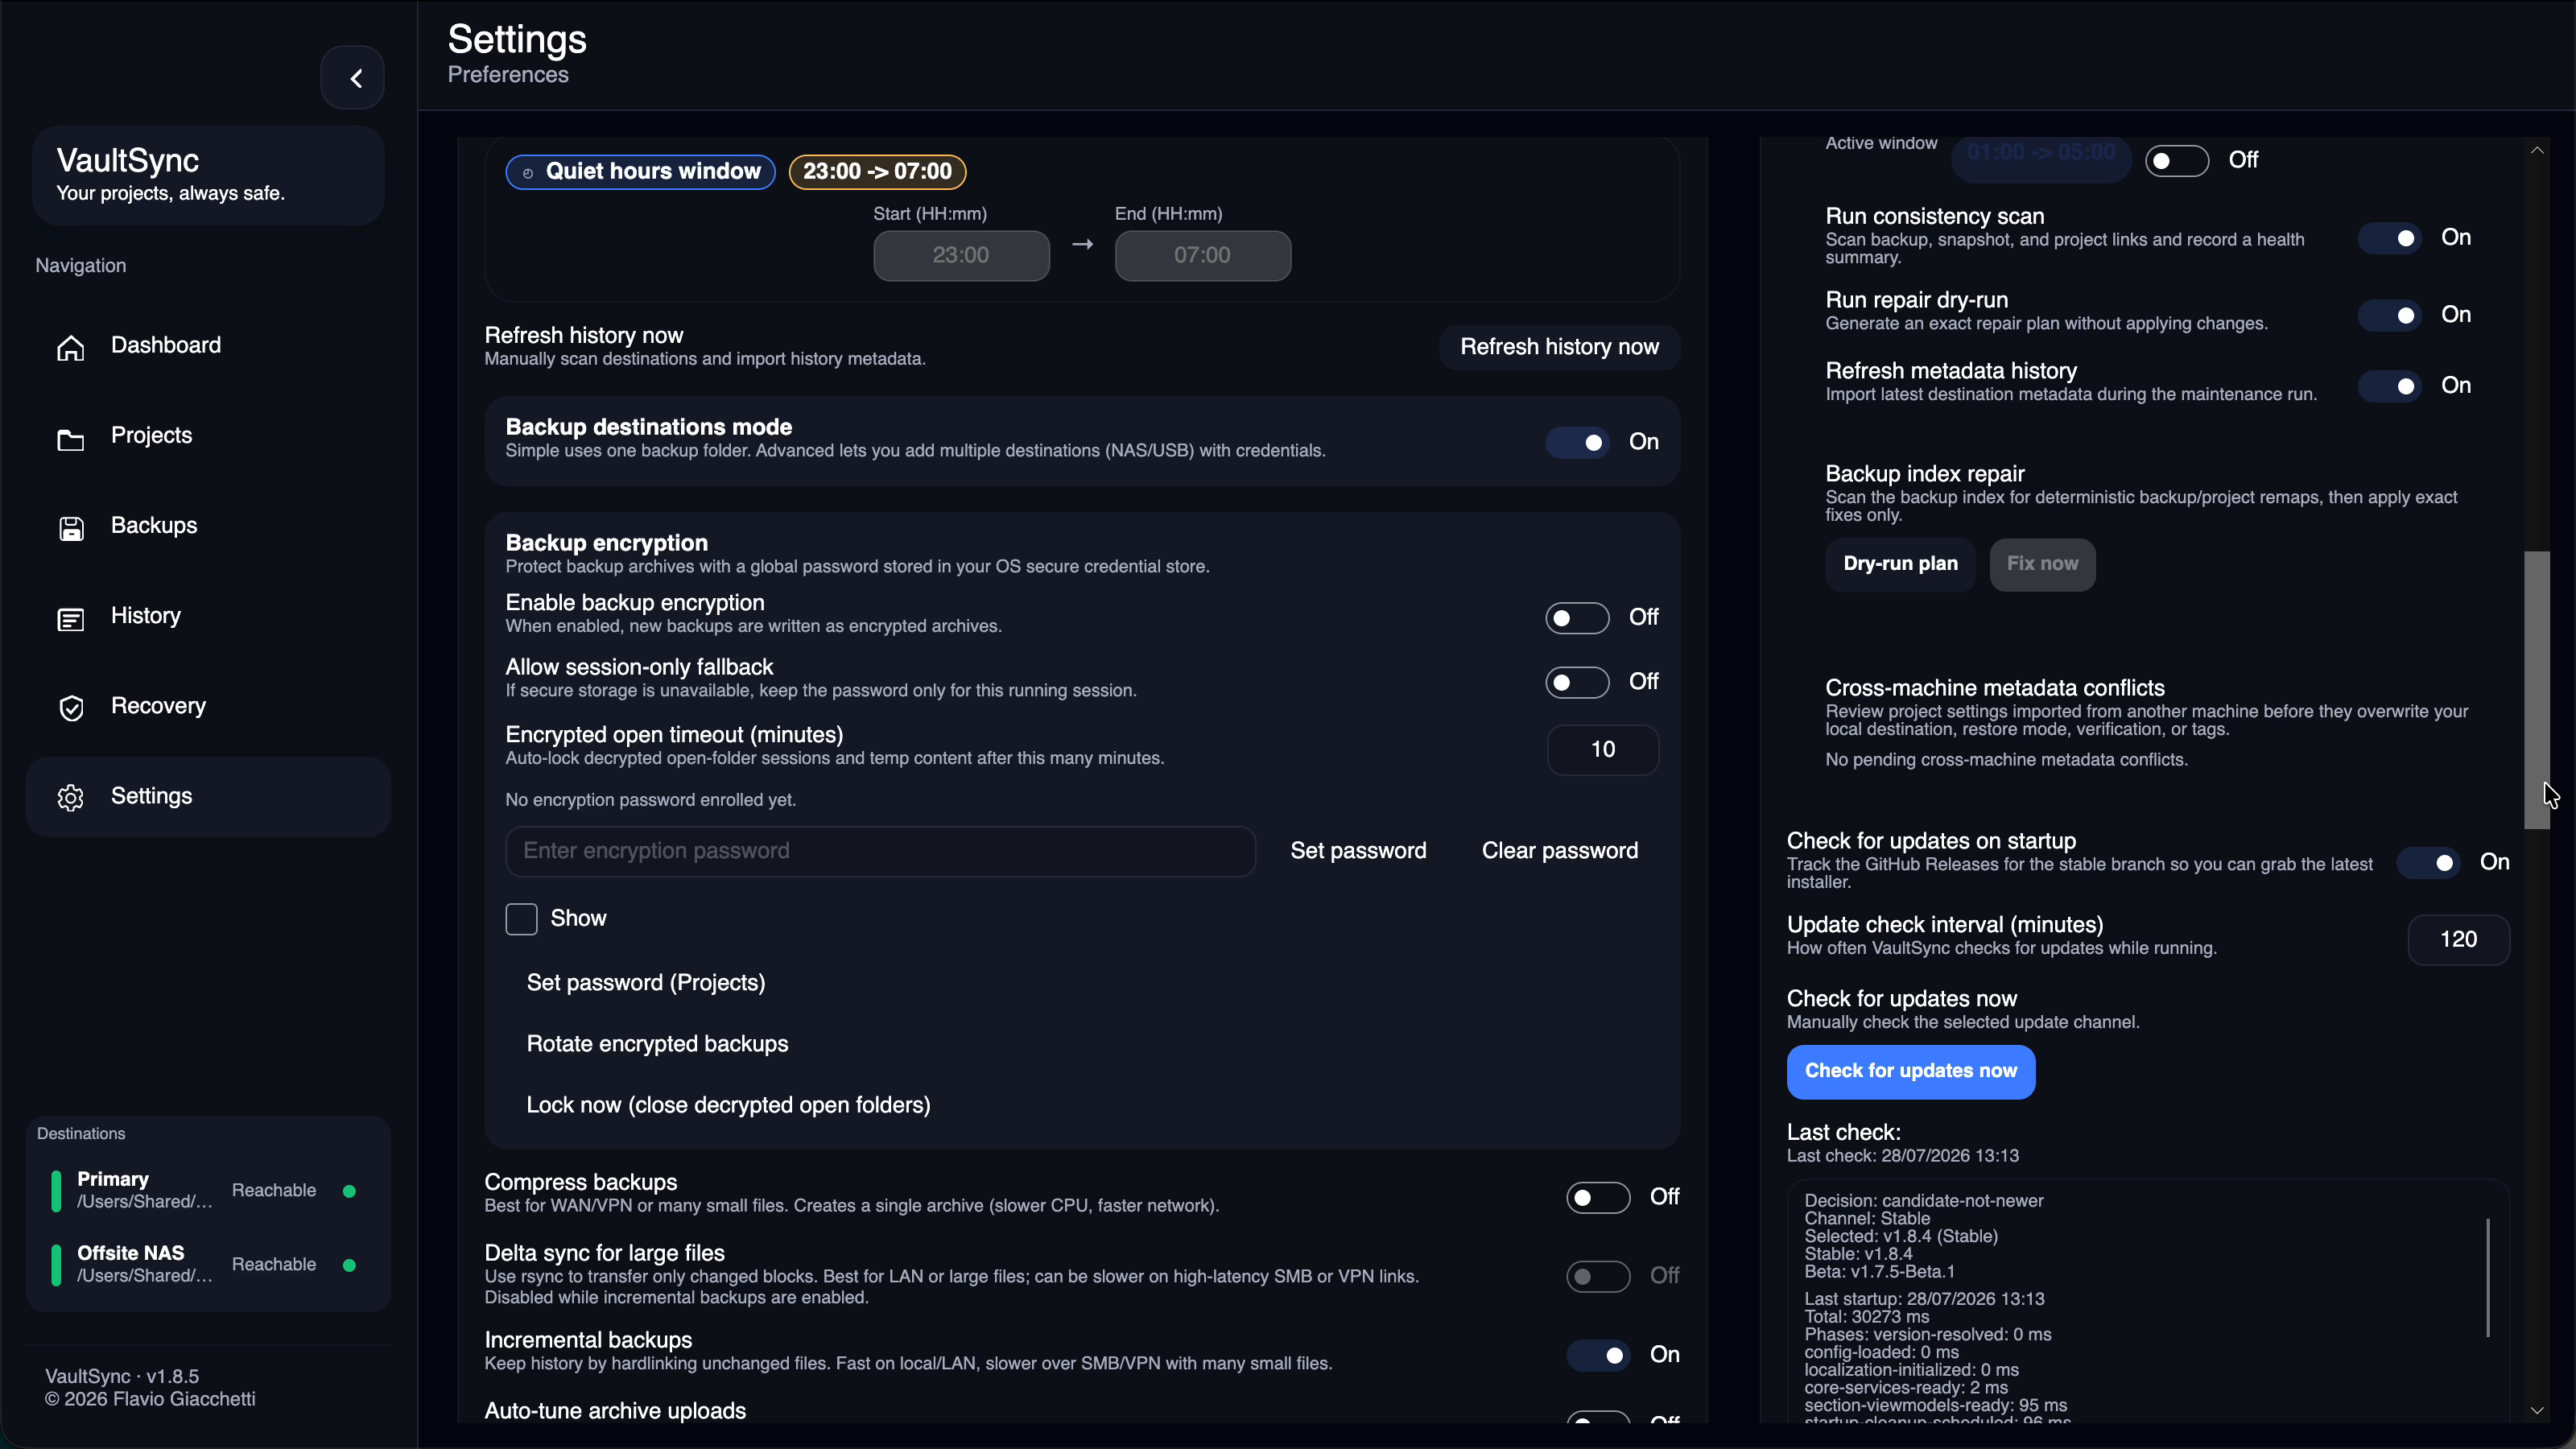This screenshot has width=2576, height=1449.
Task: Toggle the Active window switch
Action: [2177, 160]
